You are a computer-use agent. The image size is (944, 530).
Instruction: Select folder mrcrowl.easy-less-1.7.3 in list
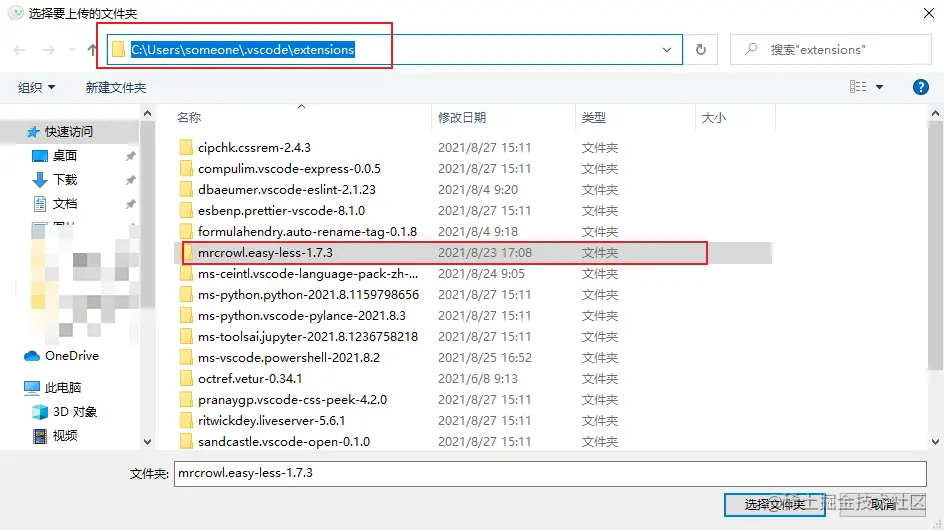coord(265,253)
